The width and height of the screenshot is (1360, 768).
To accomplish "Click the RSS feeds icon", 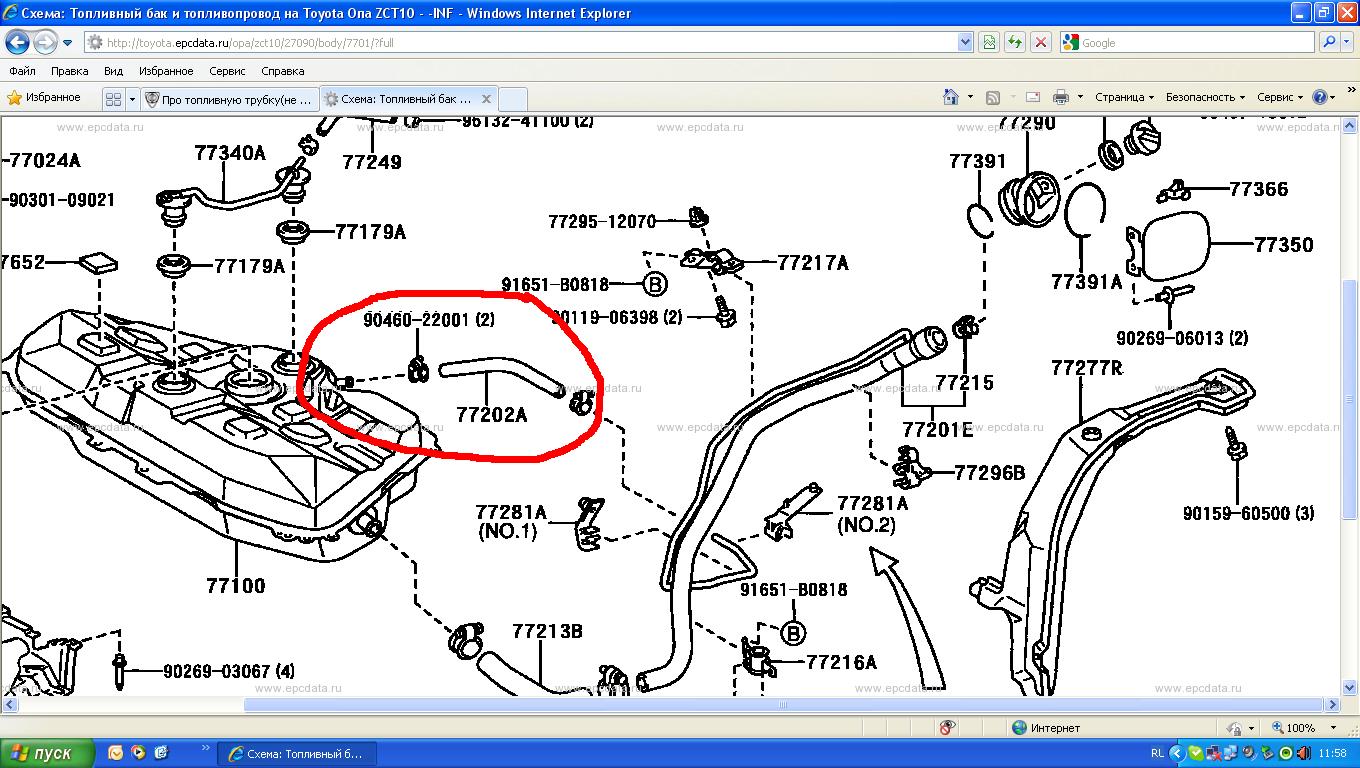I will pos(993,97).
